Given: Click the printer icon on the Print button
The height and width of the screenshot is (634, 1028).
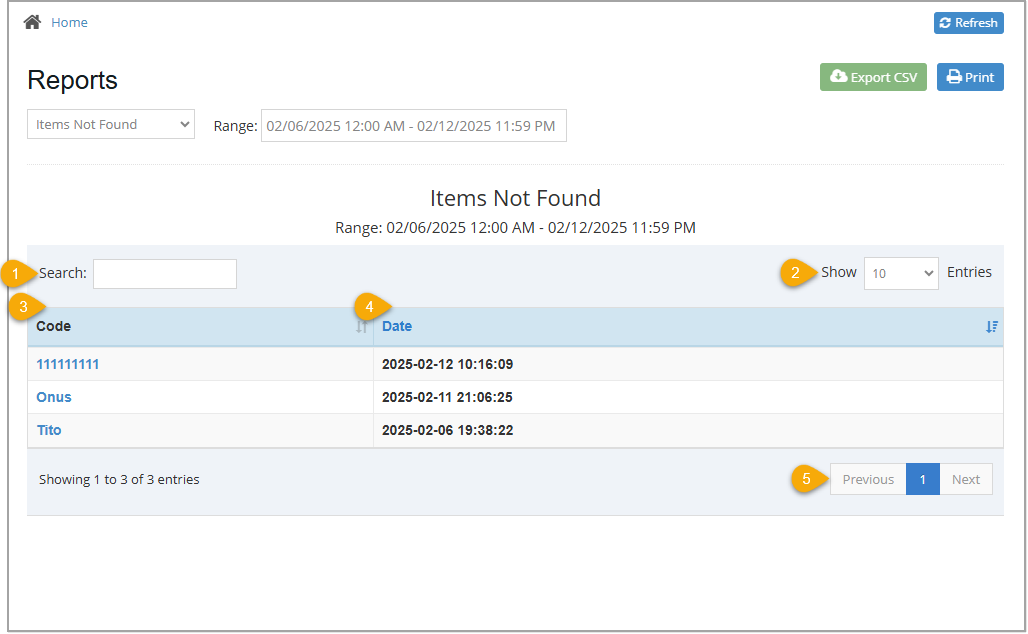Looking at the screenshot, I should tap(954, 76).
